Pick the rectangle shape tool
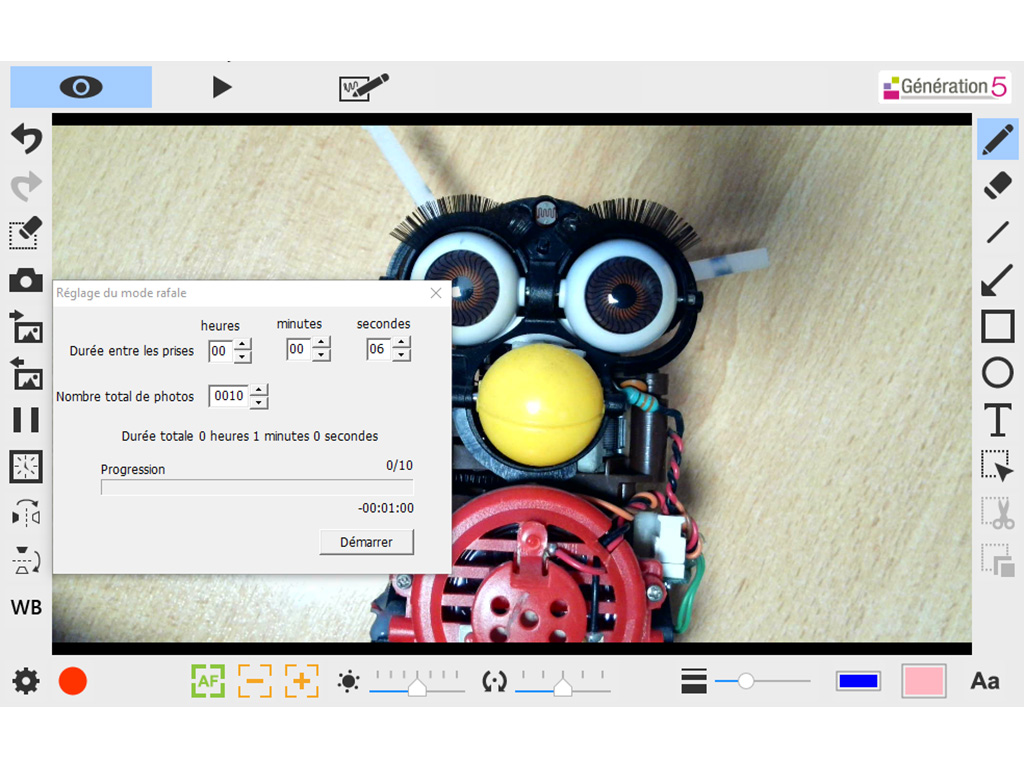The width and height of the screenshot is (1024, 768). (x=997, y=326)
